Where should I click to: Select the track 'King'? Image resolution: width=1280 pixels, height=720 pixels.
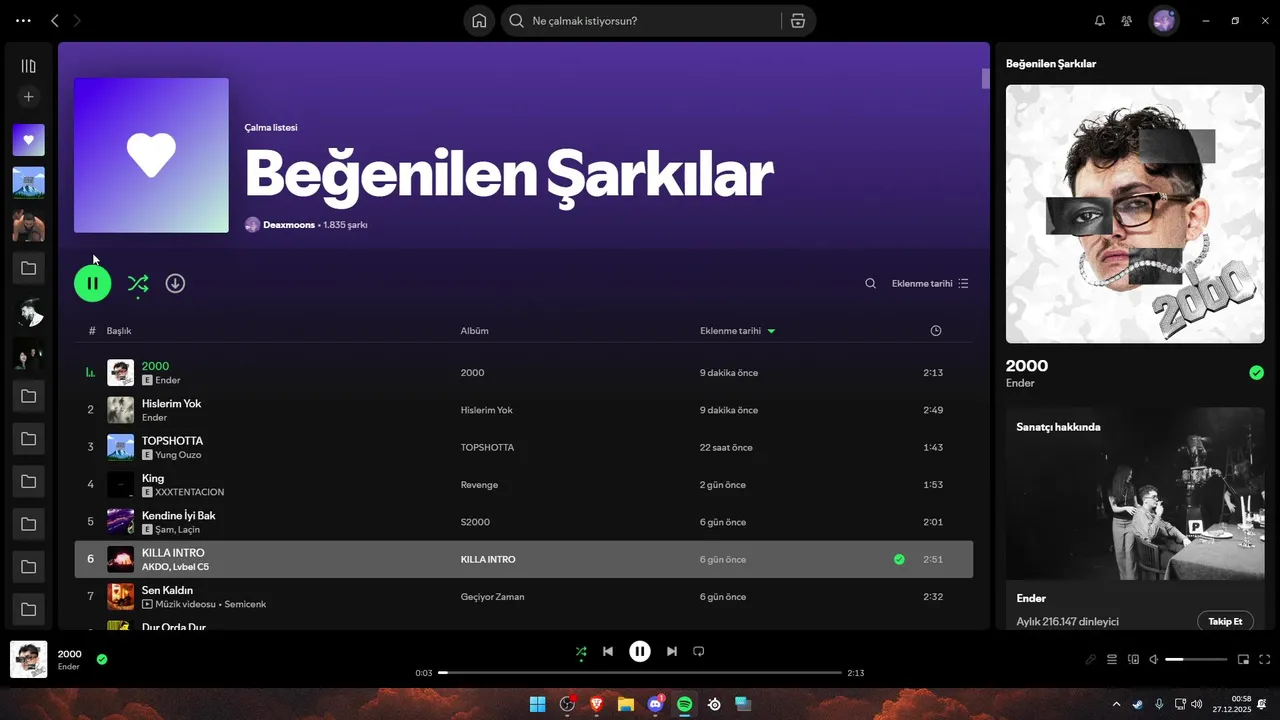(524, 485)
